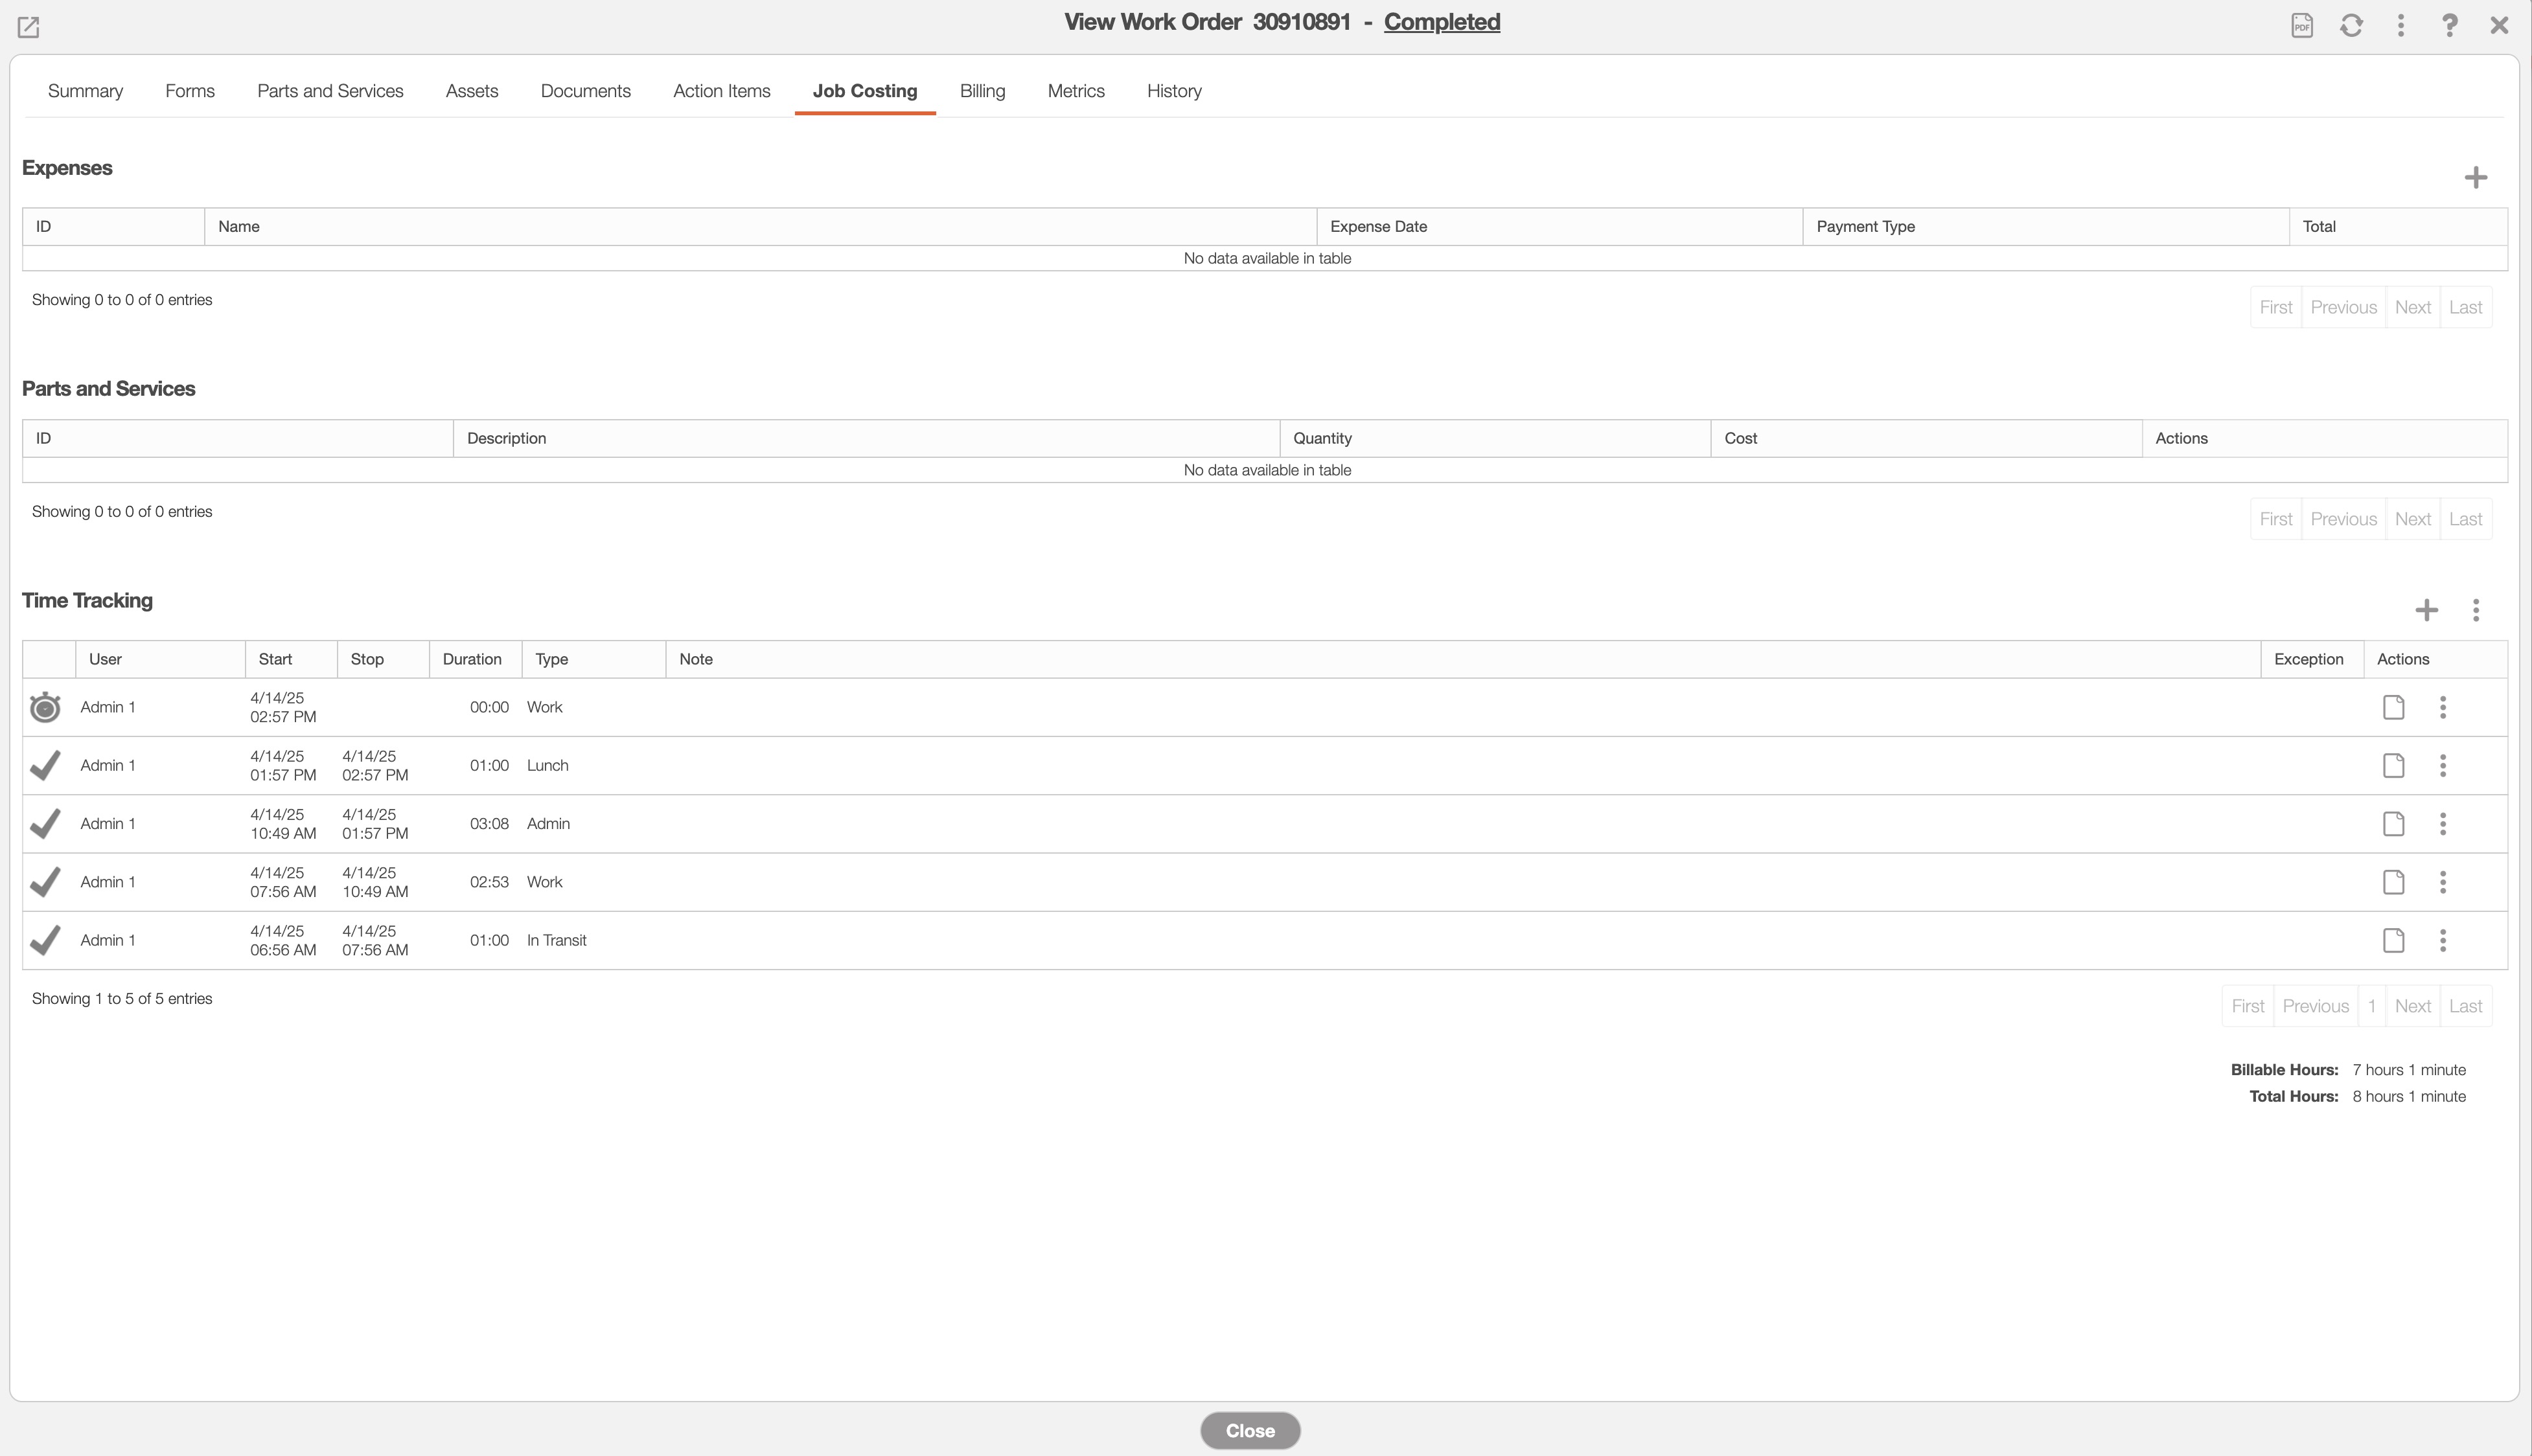Click the PDF export icon
This screenshot has height=1456, width=2532.
coord(2302,25)
